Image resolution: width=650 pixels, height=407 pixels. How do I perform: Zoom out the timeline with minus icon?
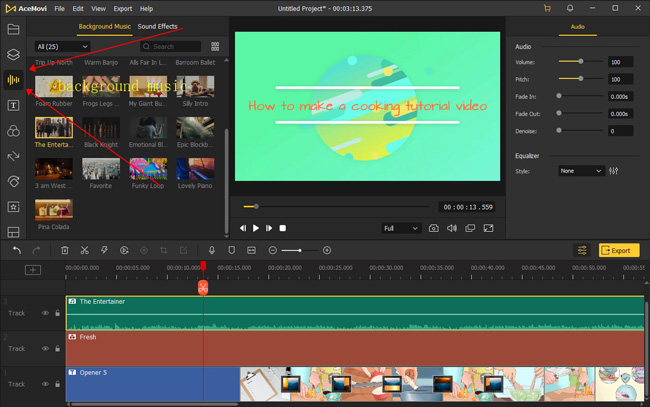coord(272,250)
